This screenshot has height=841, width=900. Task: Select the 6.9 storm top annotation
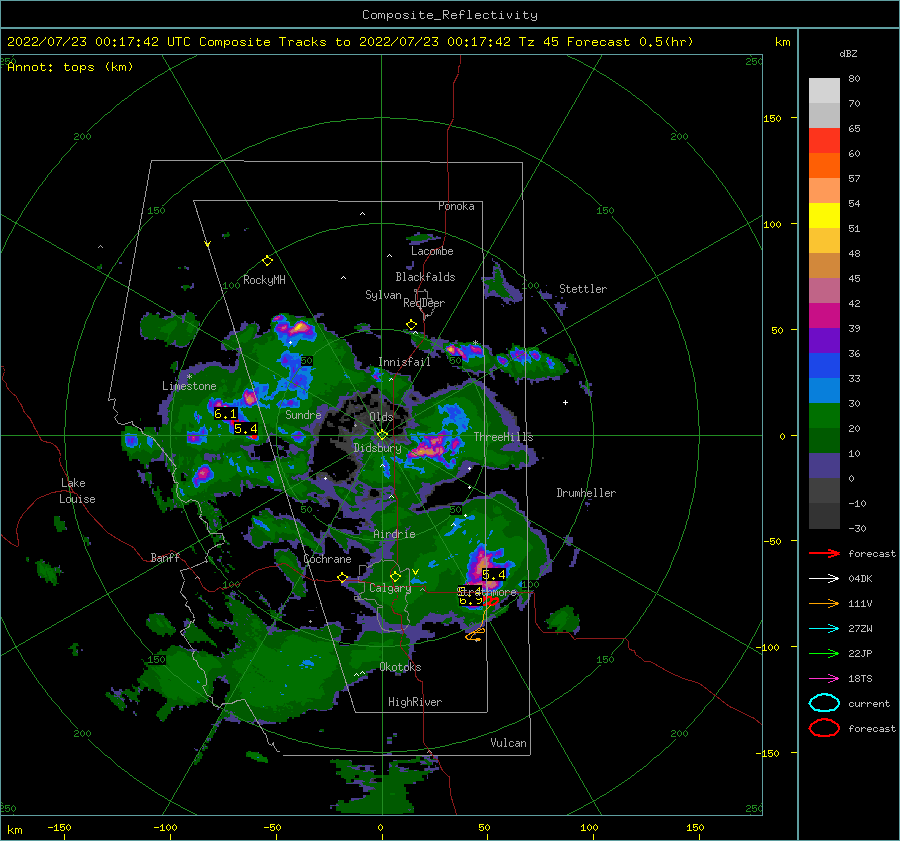click(471, 600)
